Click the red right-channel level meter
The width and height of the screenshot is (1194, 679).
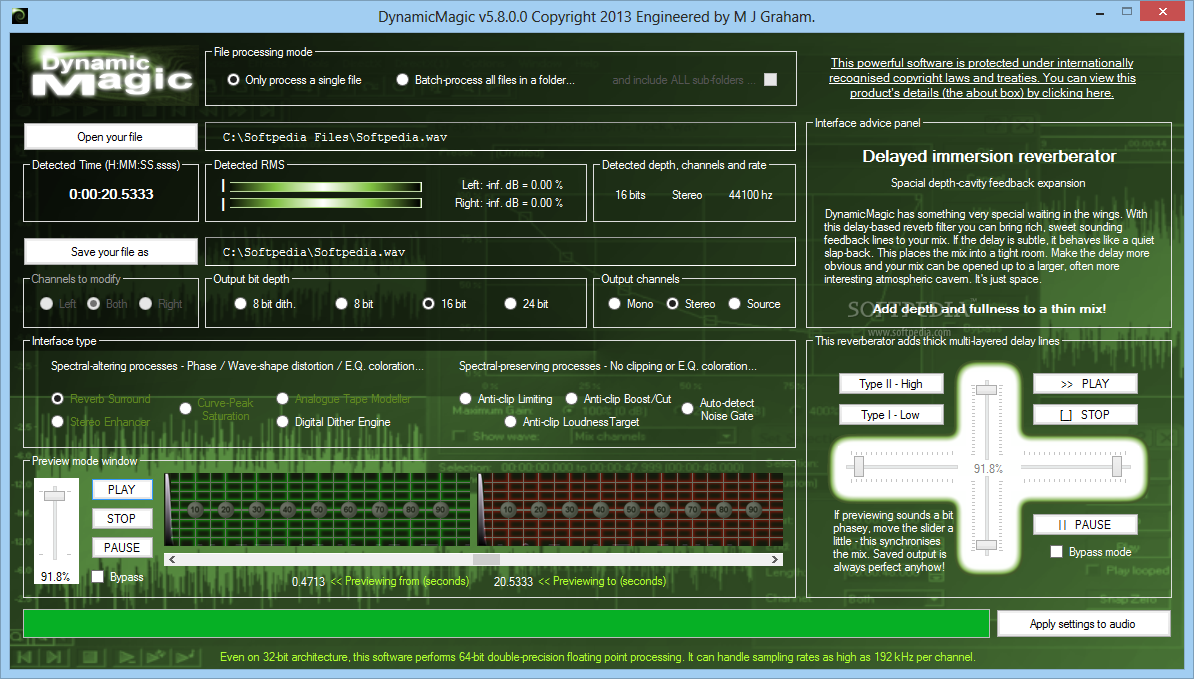631,509
